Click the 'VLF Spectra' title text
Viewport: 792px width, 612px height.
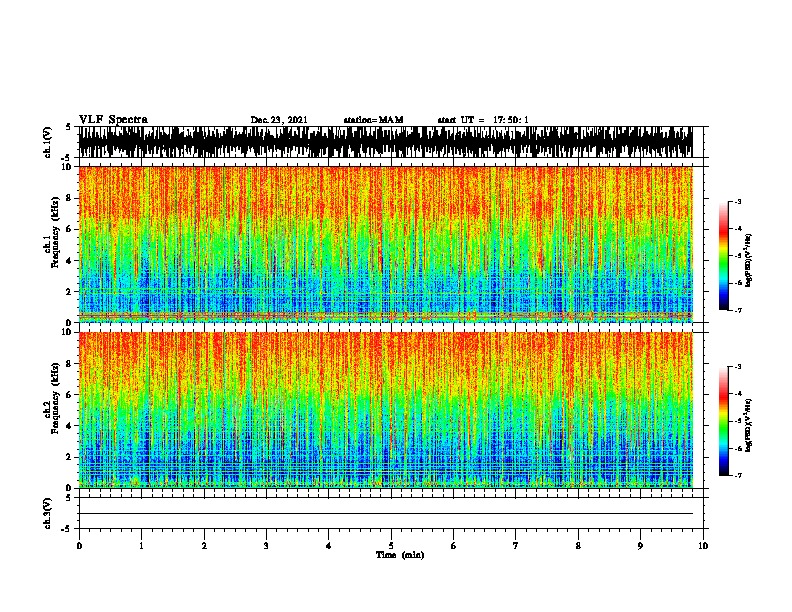pyautogui.click(x=113, y=120)
